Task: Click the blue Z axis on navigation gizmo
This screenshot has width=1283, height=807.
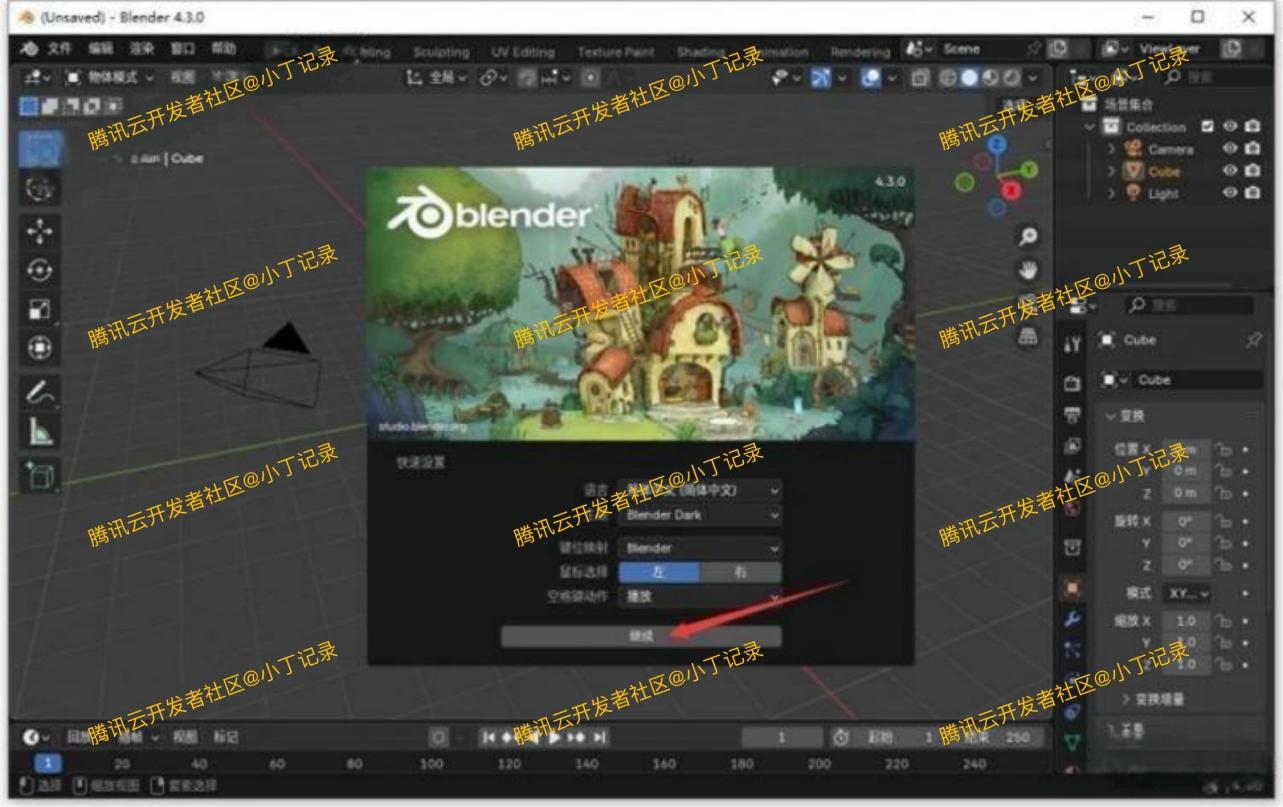Action: point(996,145)
